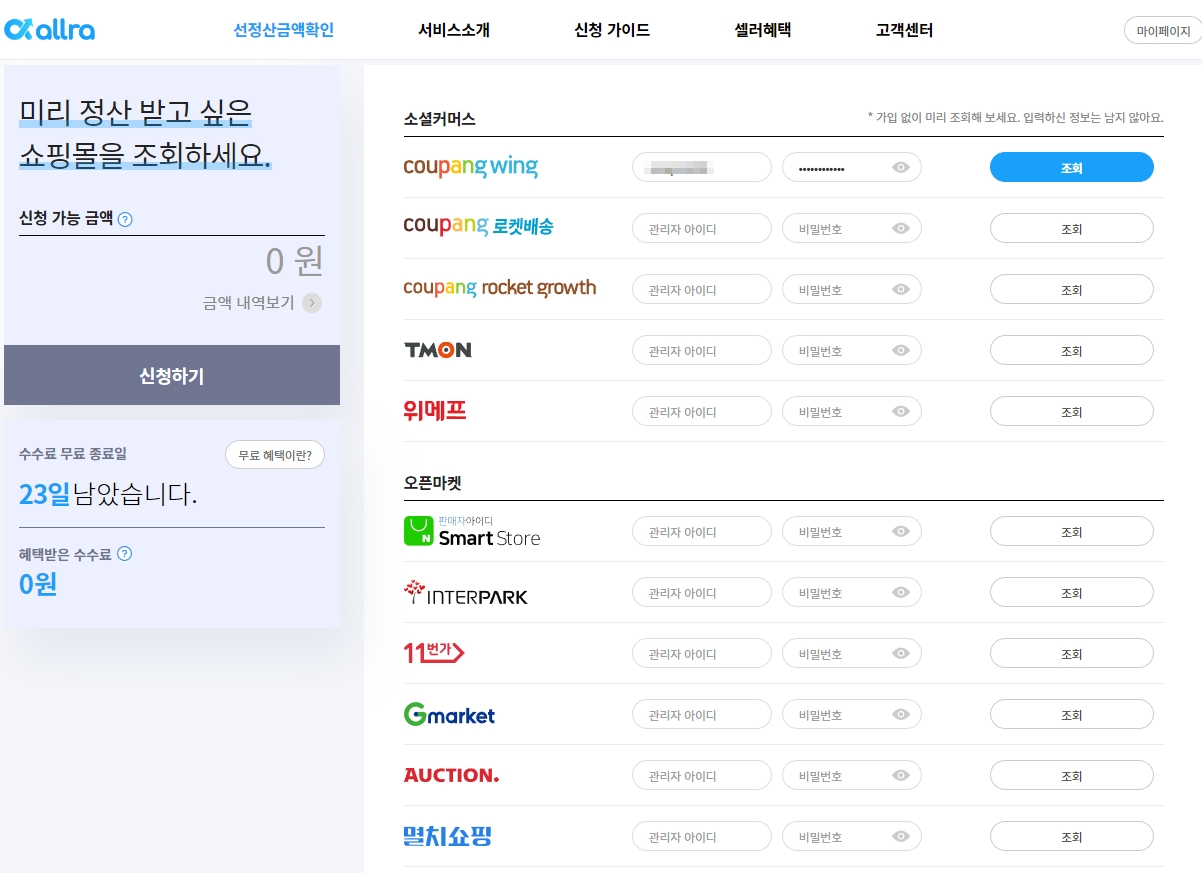Focus 위메프 비밀번호 field
Image resolution: width=1202 pixels, height=873 pixels.
(x=852, y=412)
